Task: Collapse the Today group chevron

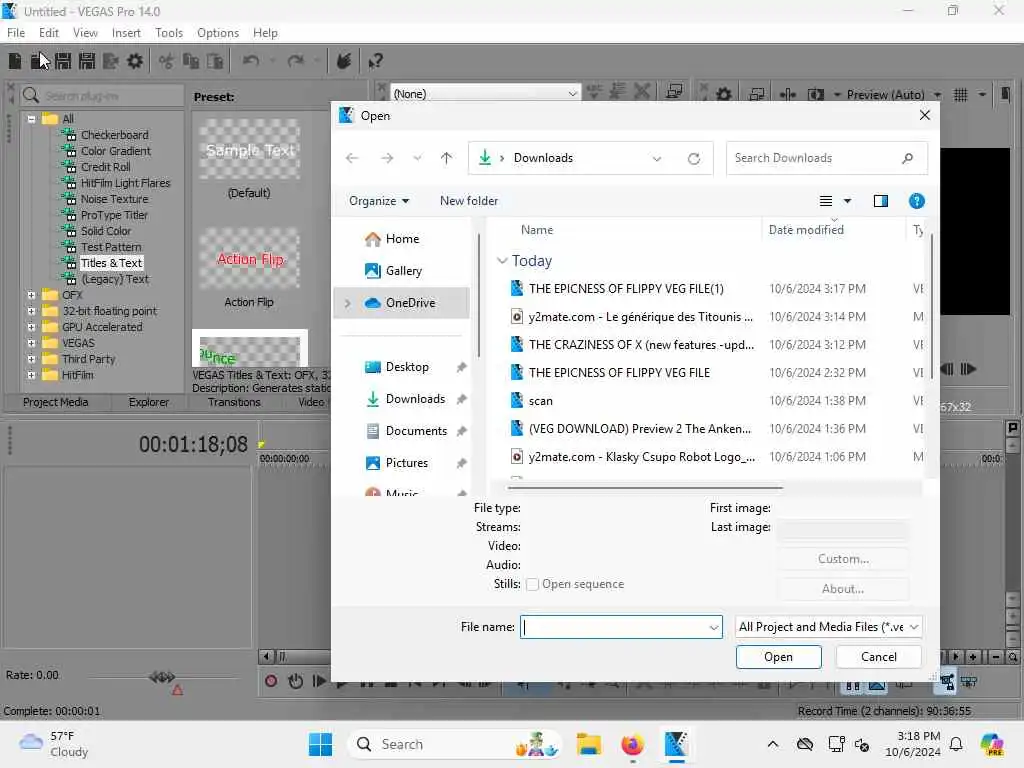Action: pos(502,261)
